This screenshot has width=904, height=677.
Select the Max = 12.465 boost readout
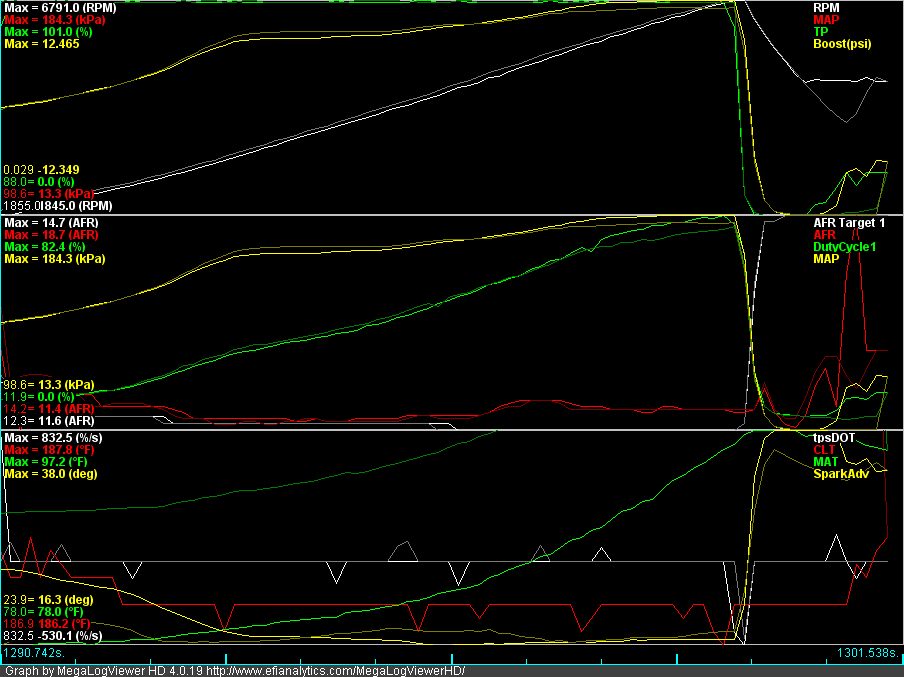pyautogui.click(x=38, y=44)
